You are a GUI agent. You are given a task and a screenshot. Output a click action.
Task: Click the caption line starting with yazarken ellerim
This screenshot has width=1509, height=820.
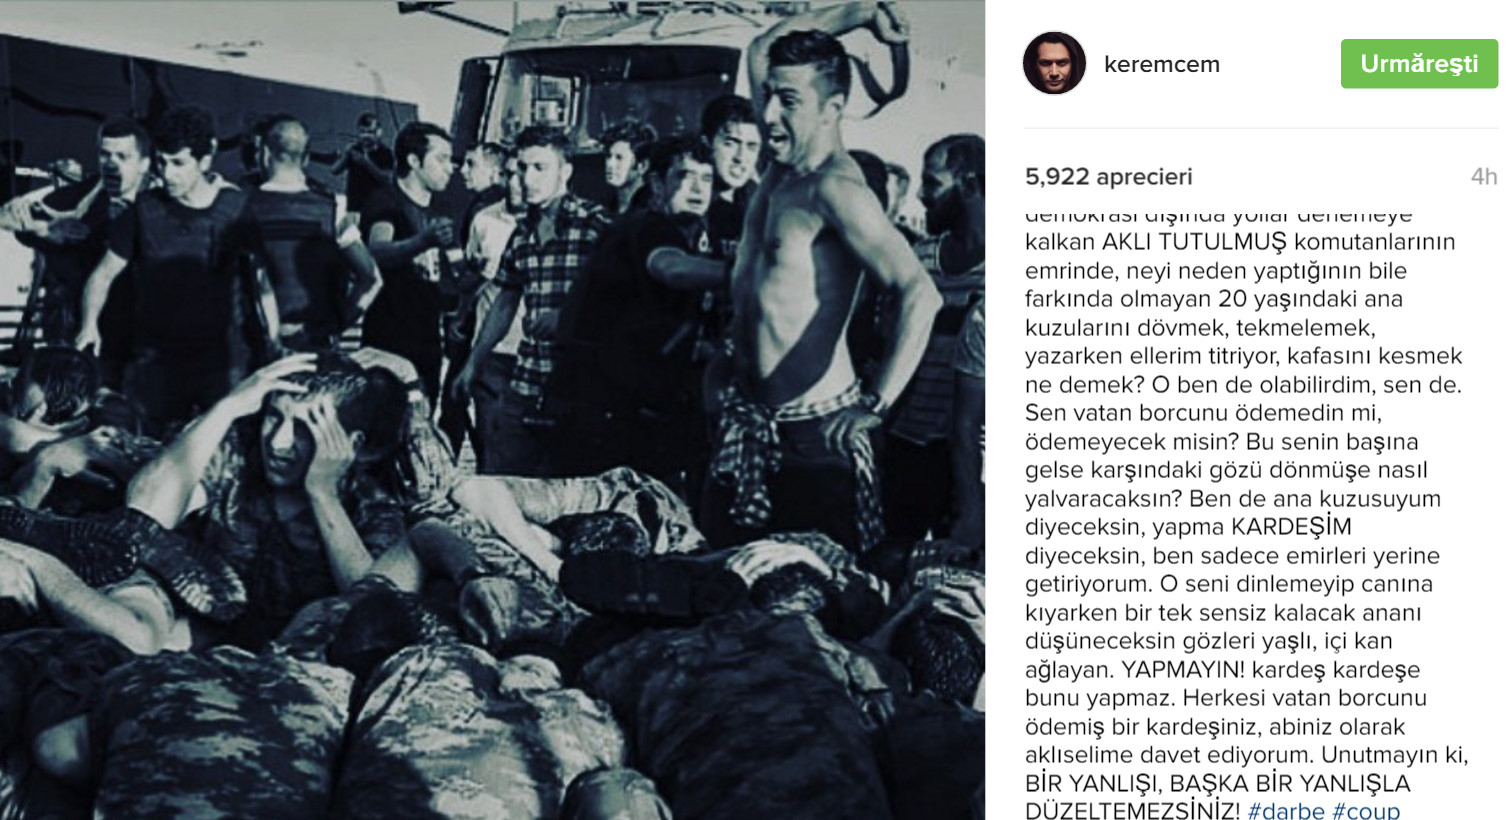[x=1243, y=356]
